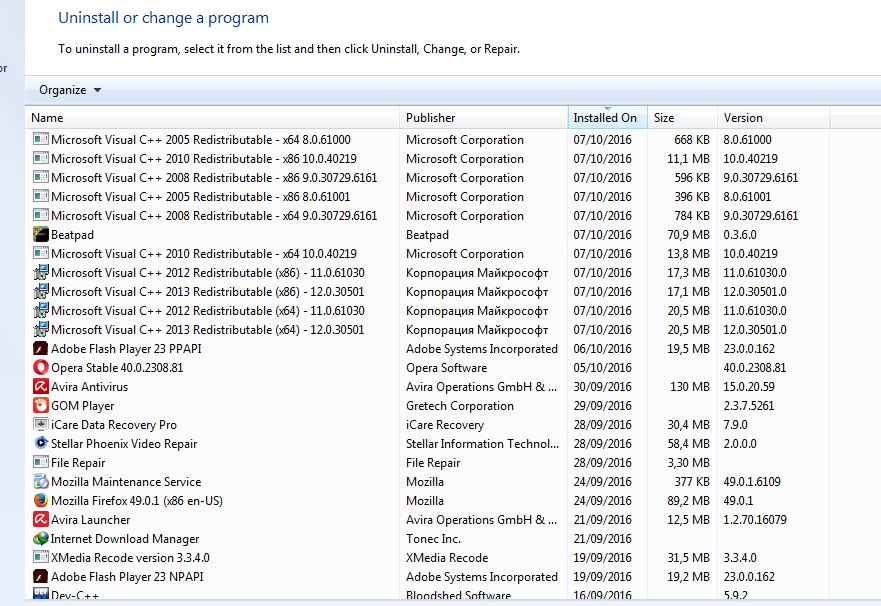Click the 30/09/2016 install date

click(602, 387)
